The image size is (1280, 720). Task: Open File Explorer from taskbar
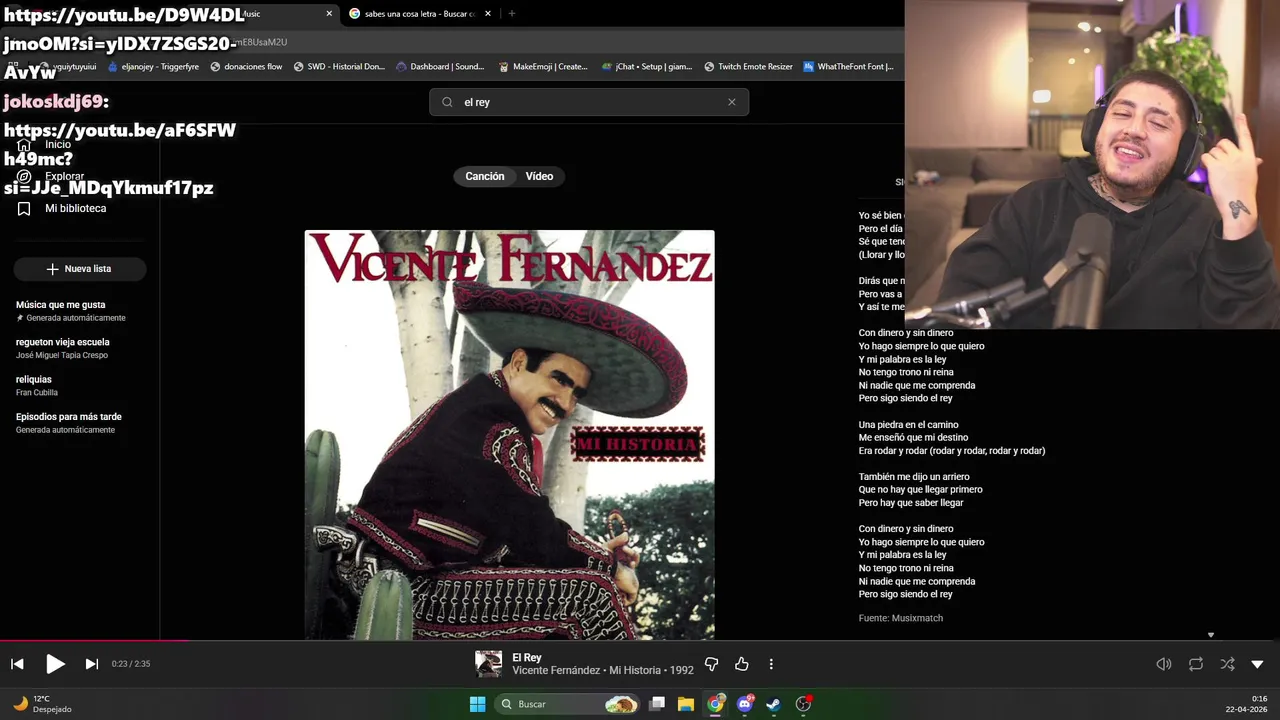(x=686, y=704)
